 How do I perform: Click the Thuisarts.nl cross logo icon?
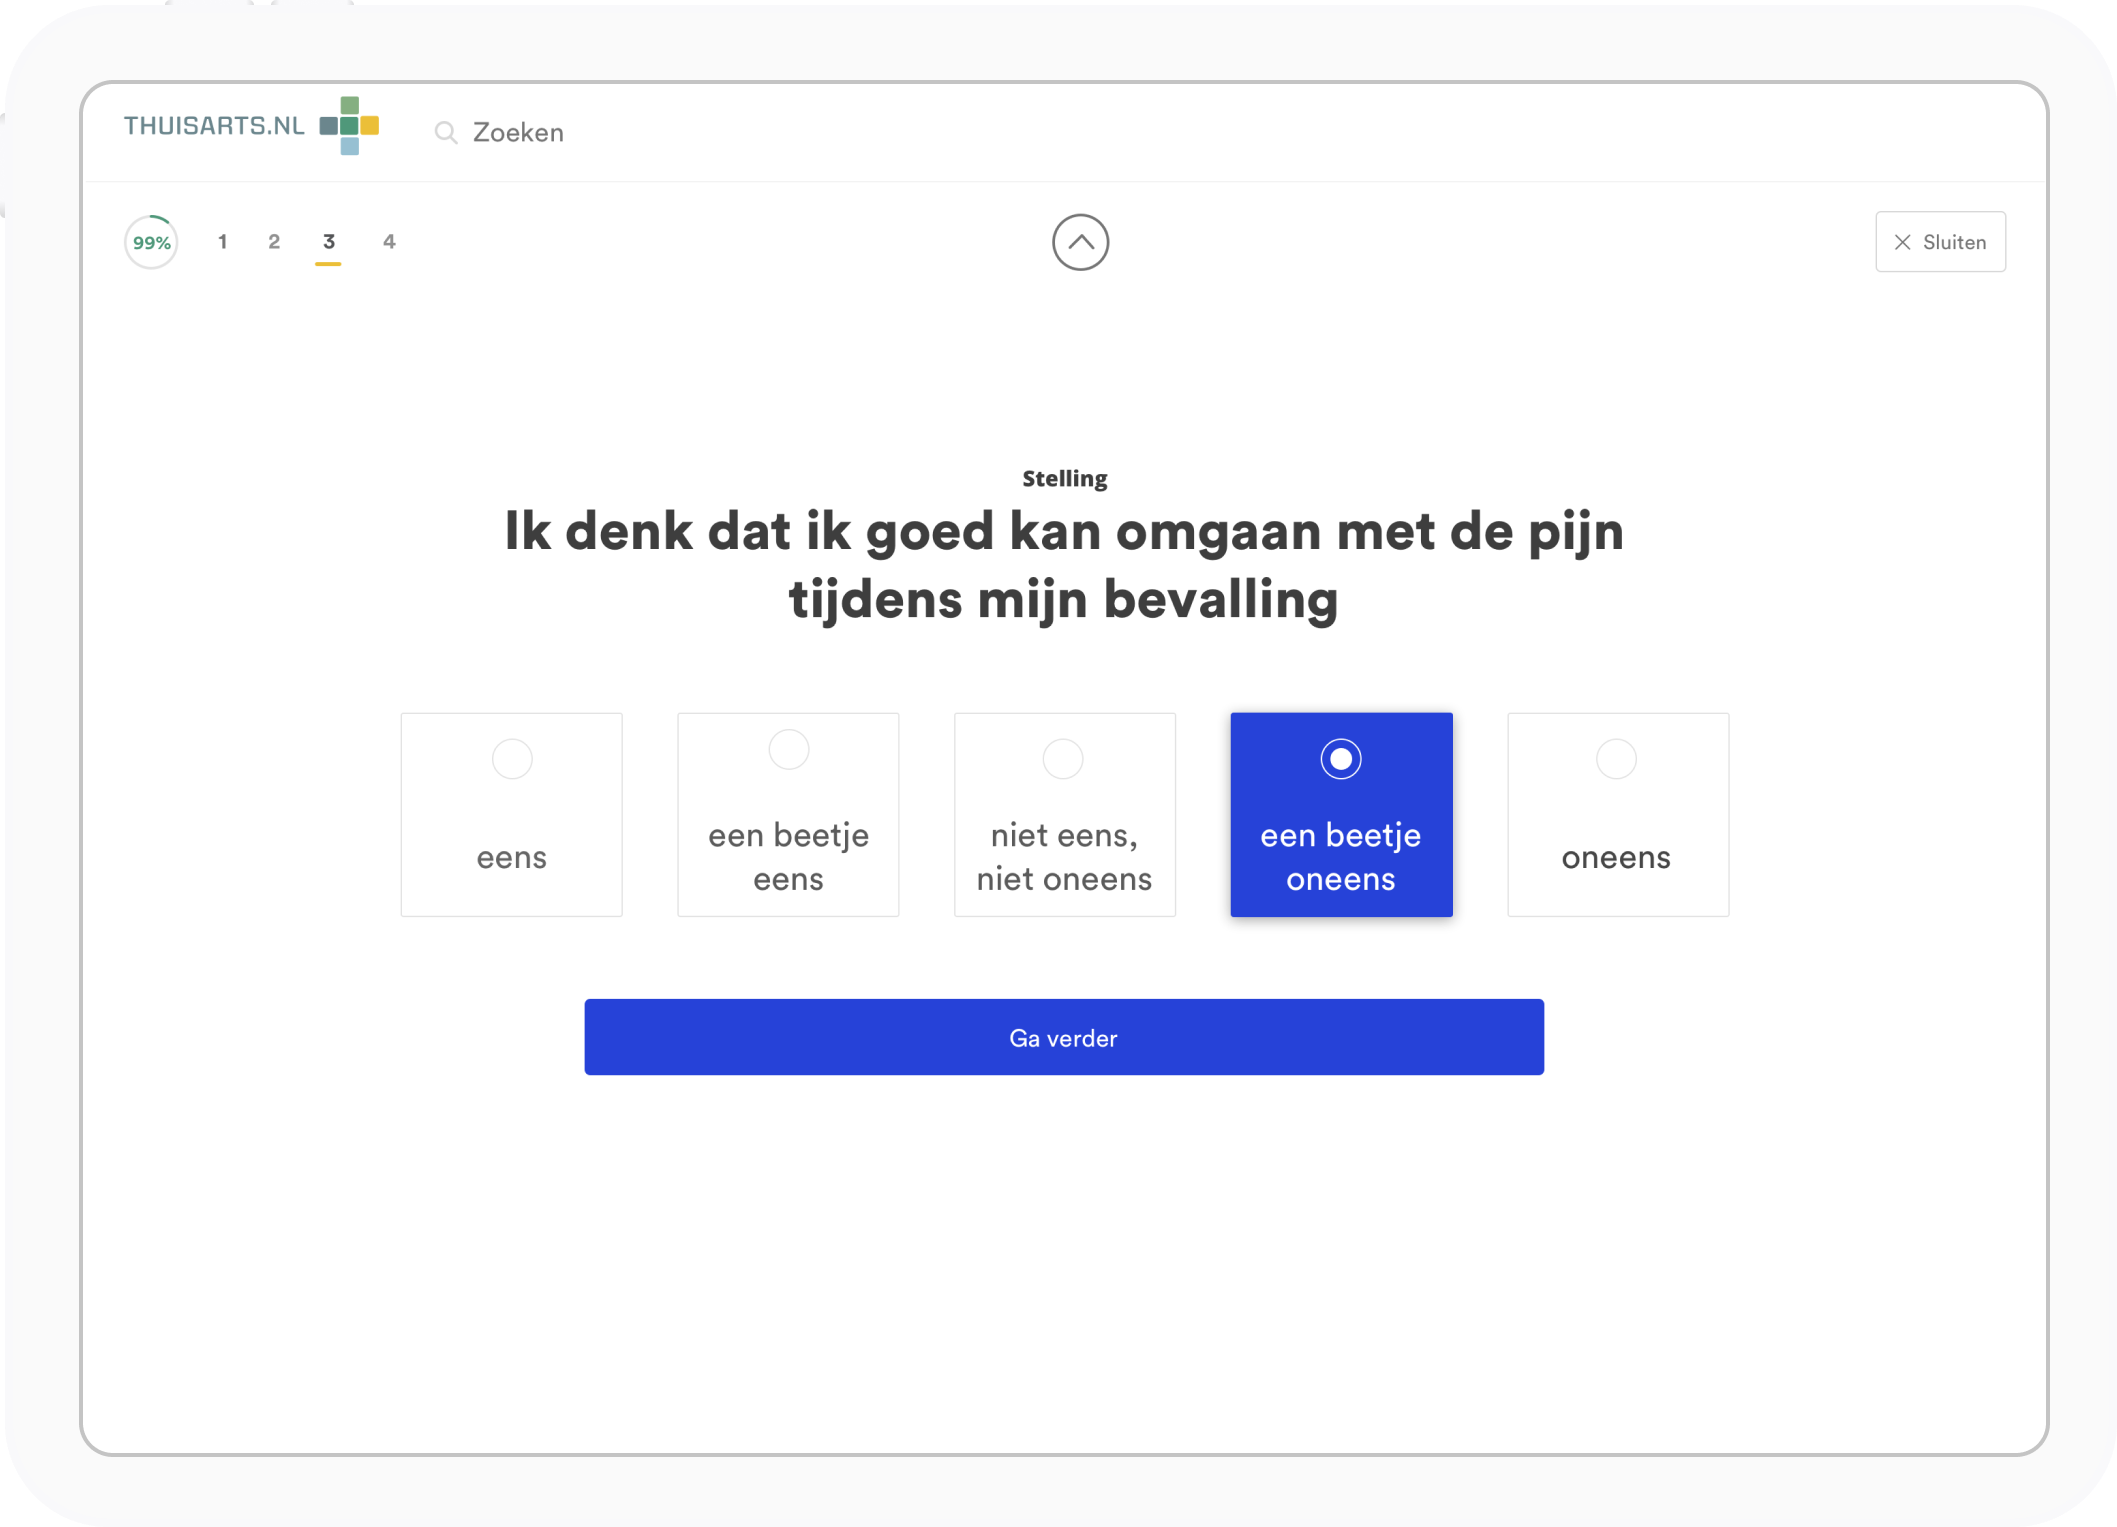click(349, 126)
